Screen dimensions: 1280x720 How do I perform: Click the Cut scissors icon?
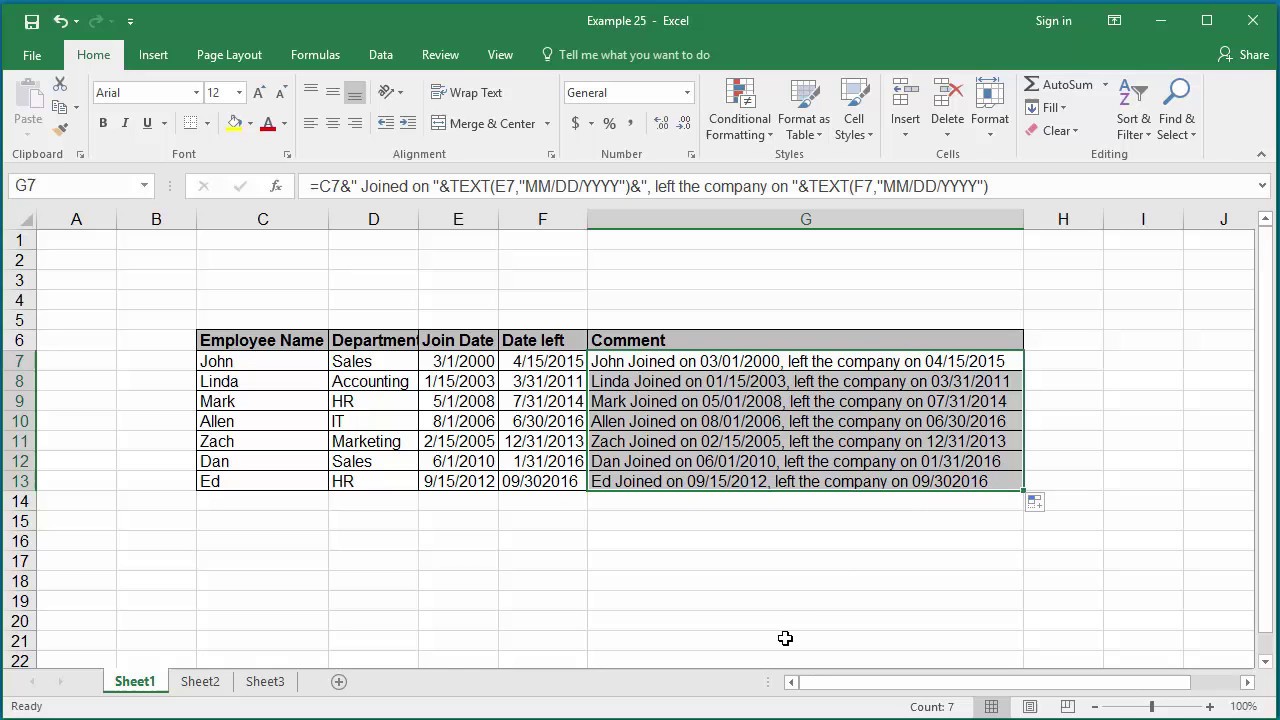coord(60,85)
